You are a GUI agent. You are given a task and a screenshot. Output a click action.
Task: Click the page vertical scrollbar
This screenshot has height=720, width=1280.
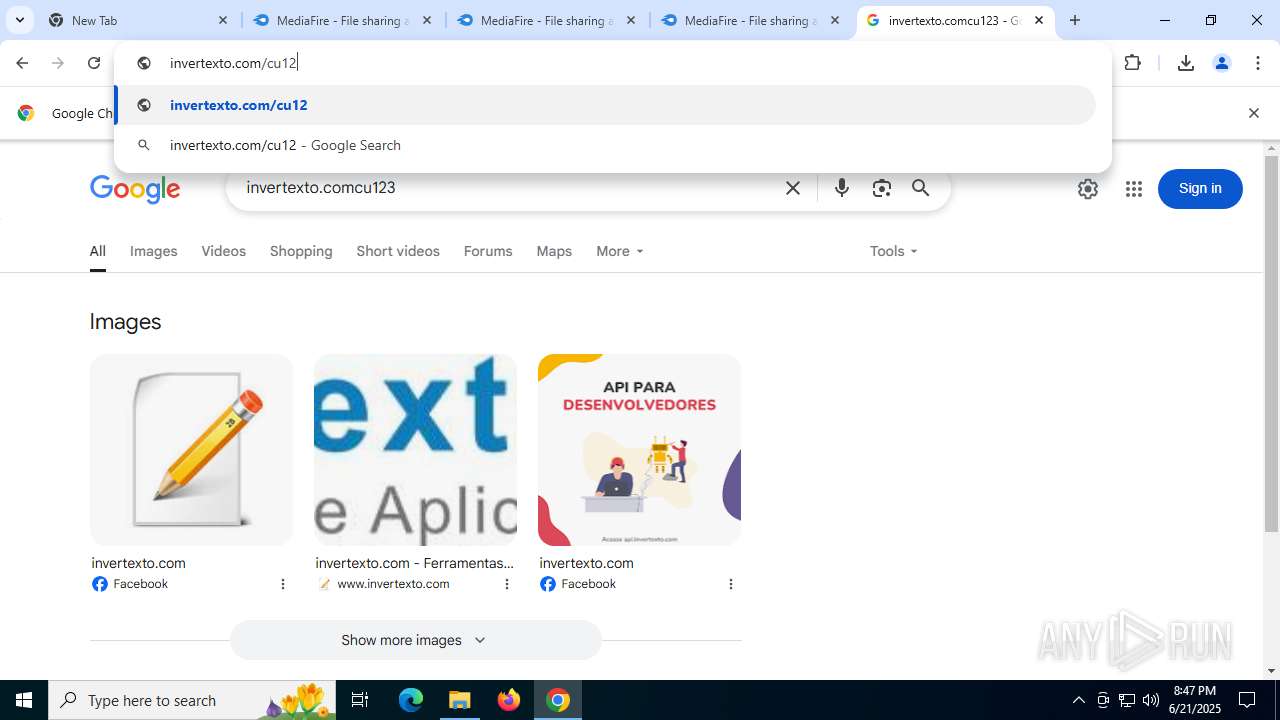1272,345
